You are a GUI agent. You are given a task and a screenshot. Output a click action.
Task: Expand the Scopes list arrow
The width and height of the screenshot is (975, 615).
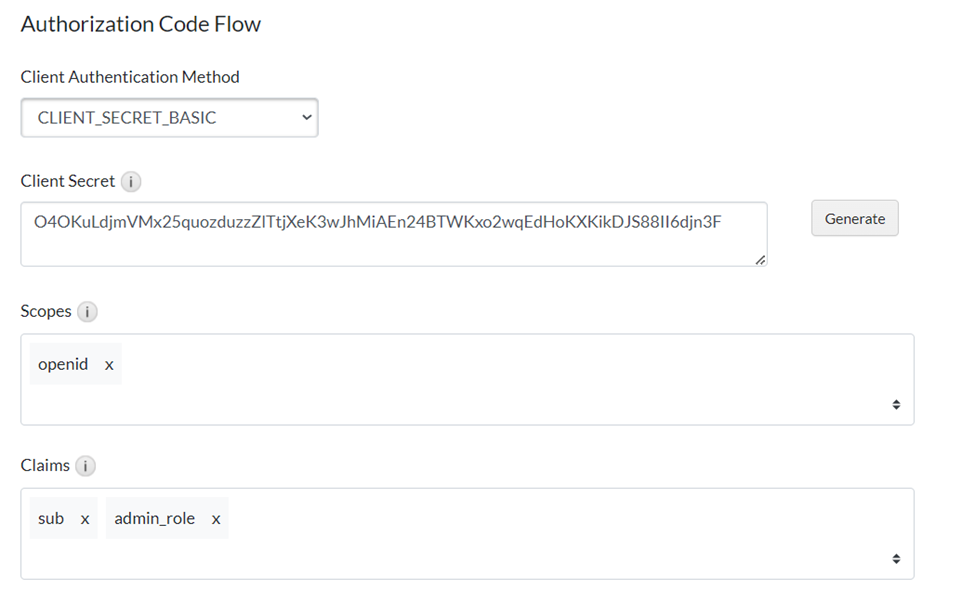896,405
